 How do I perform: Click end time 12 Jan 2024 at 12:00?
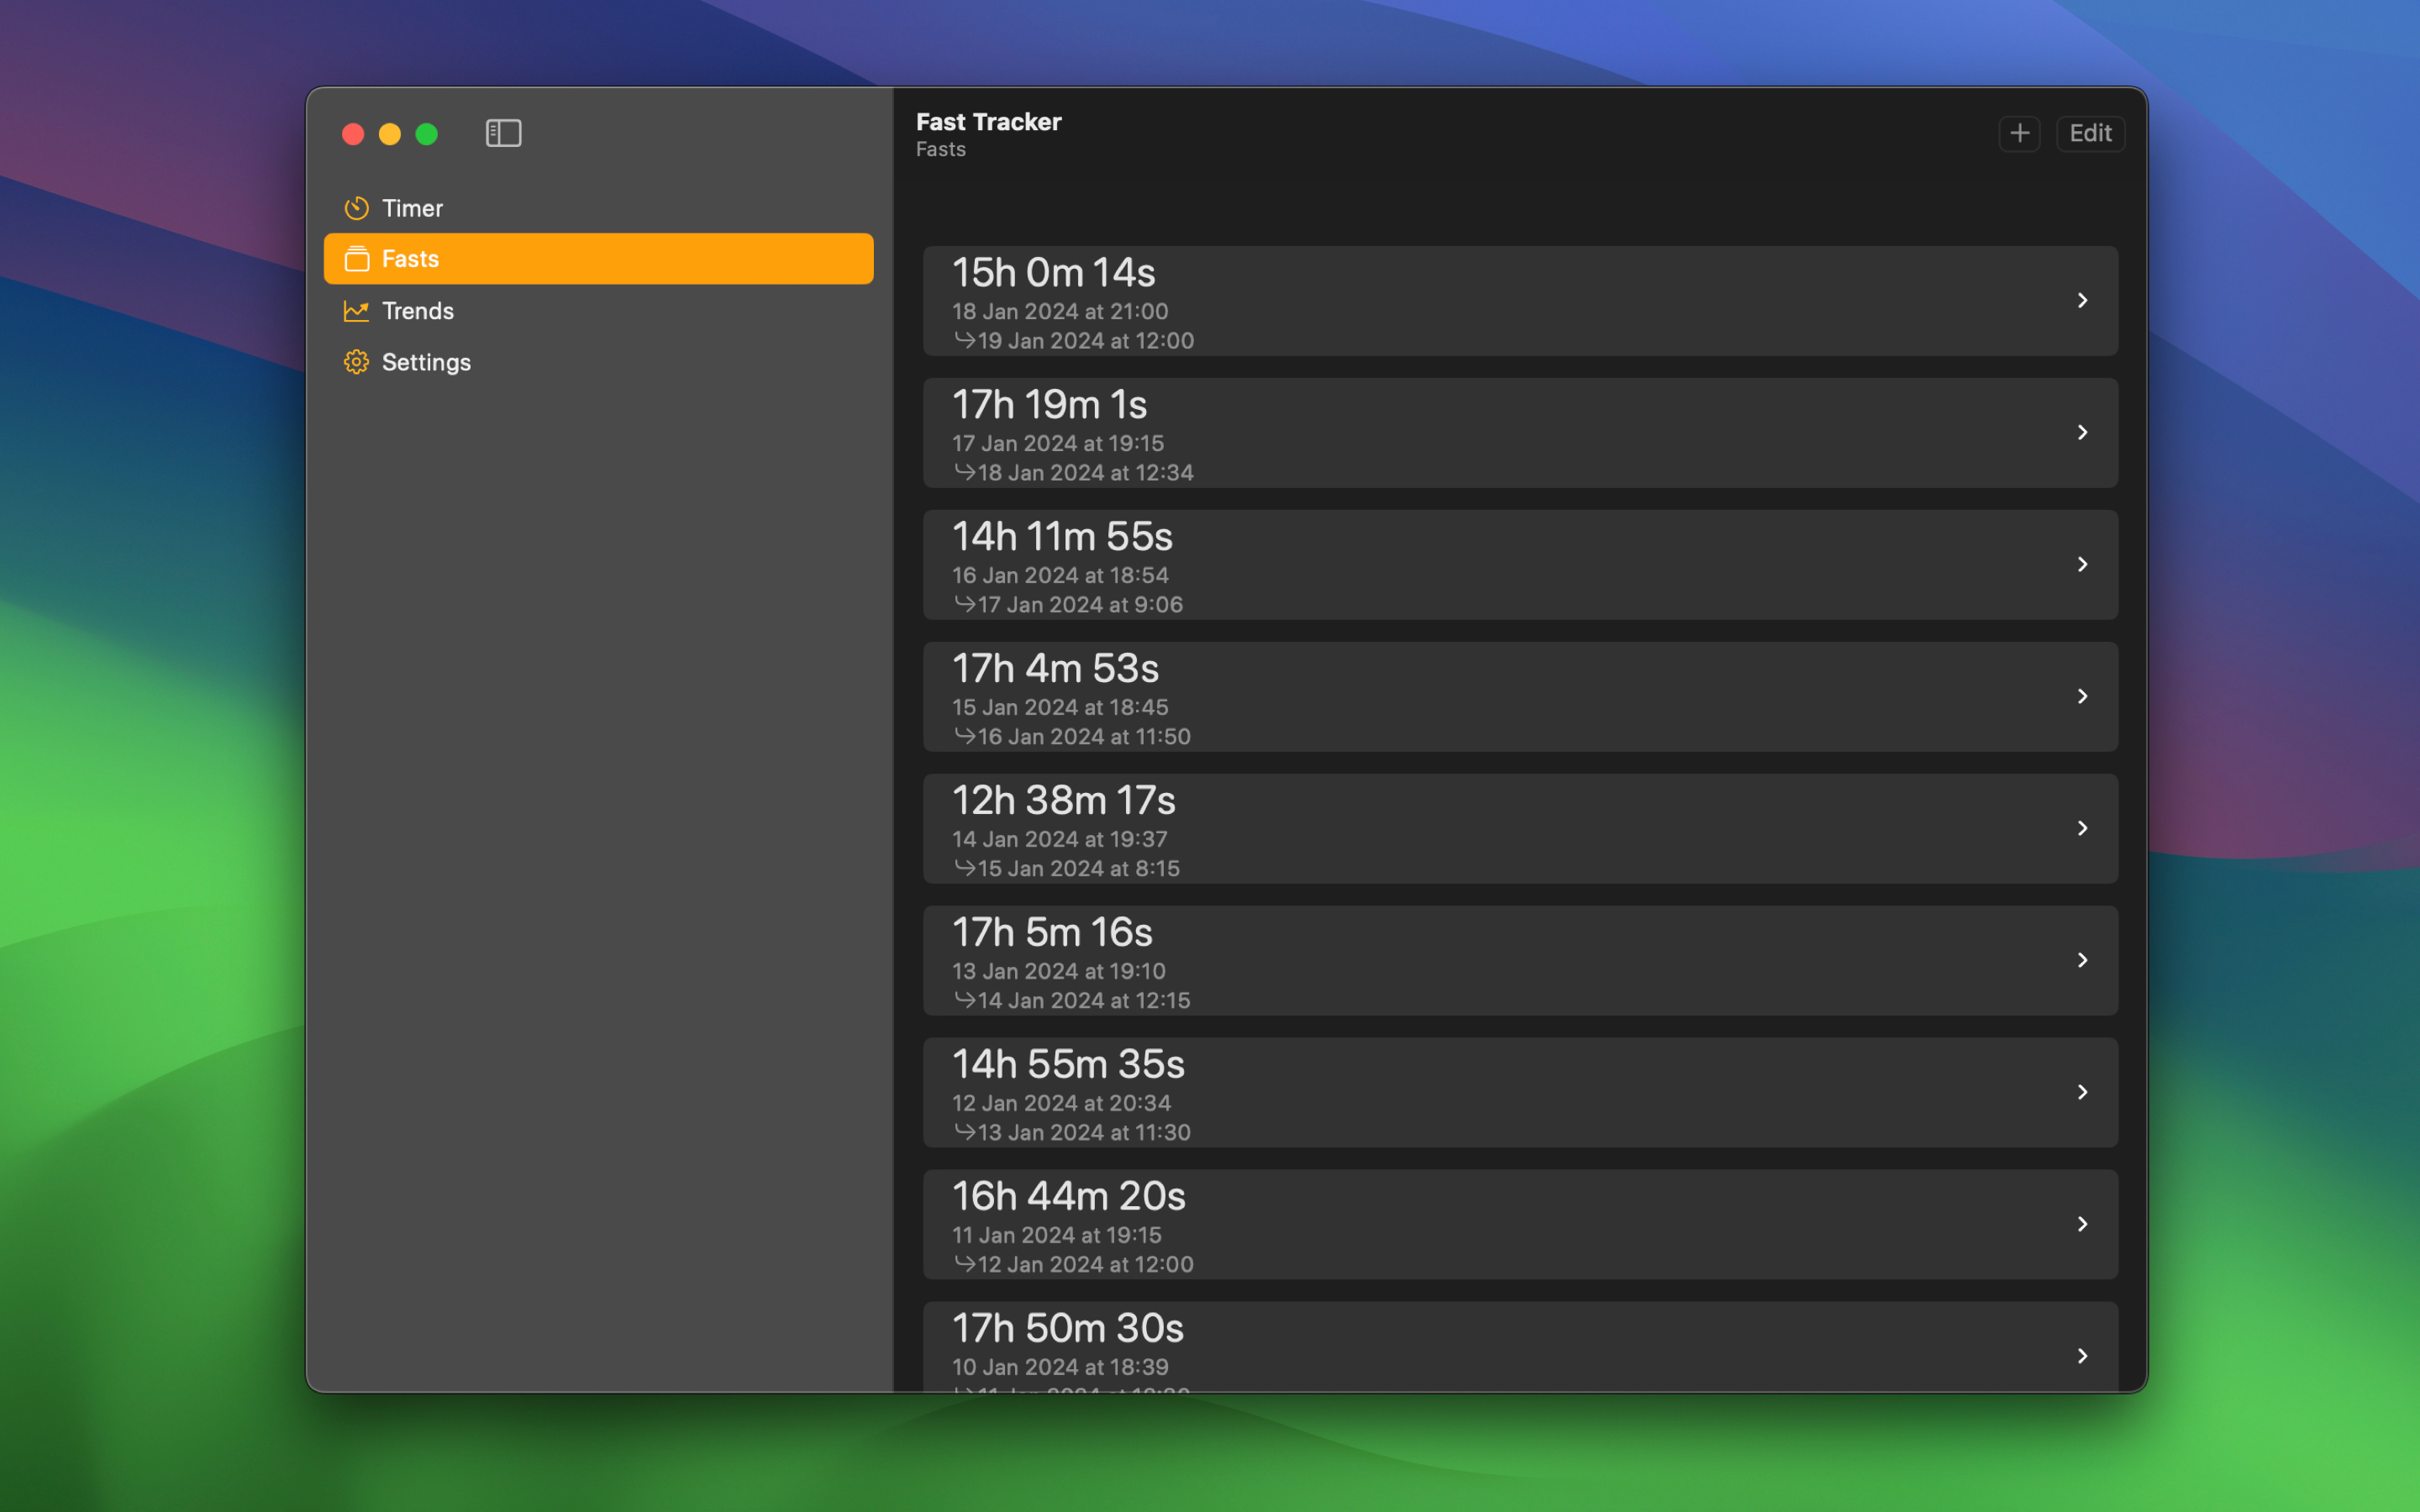click(1086, 1265)
